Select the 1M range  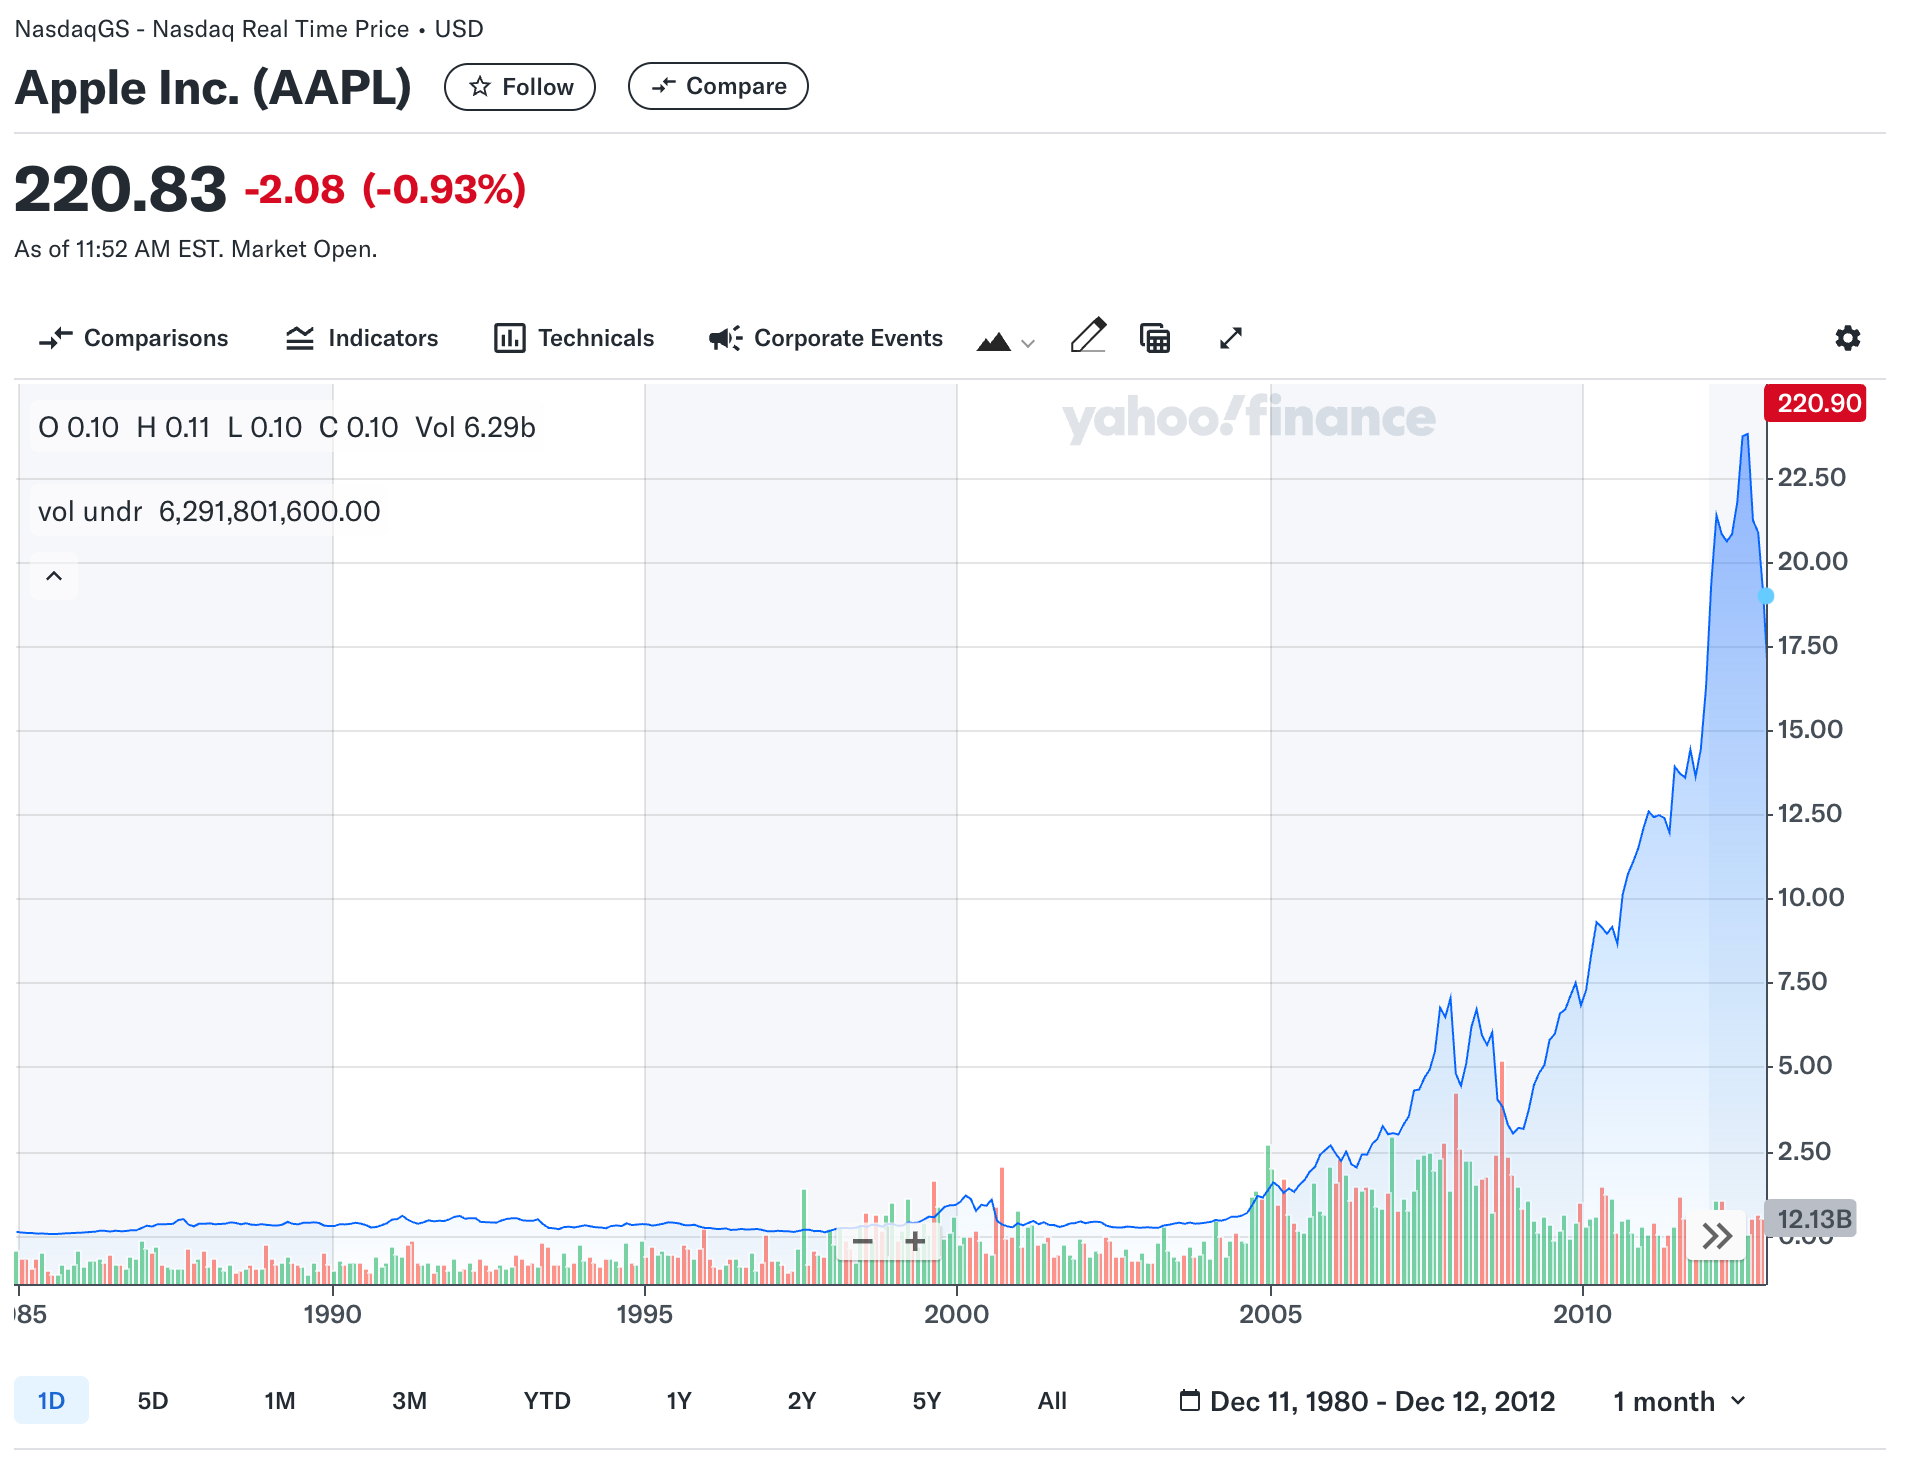pos(280,1401)
